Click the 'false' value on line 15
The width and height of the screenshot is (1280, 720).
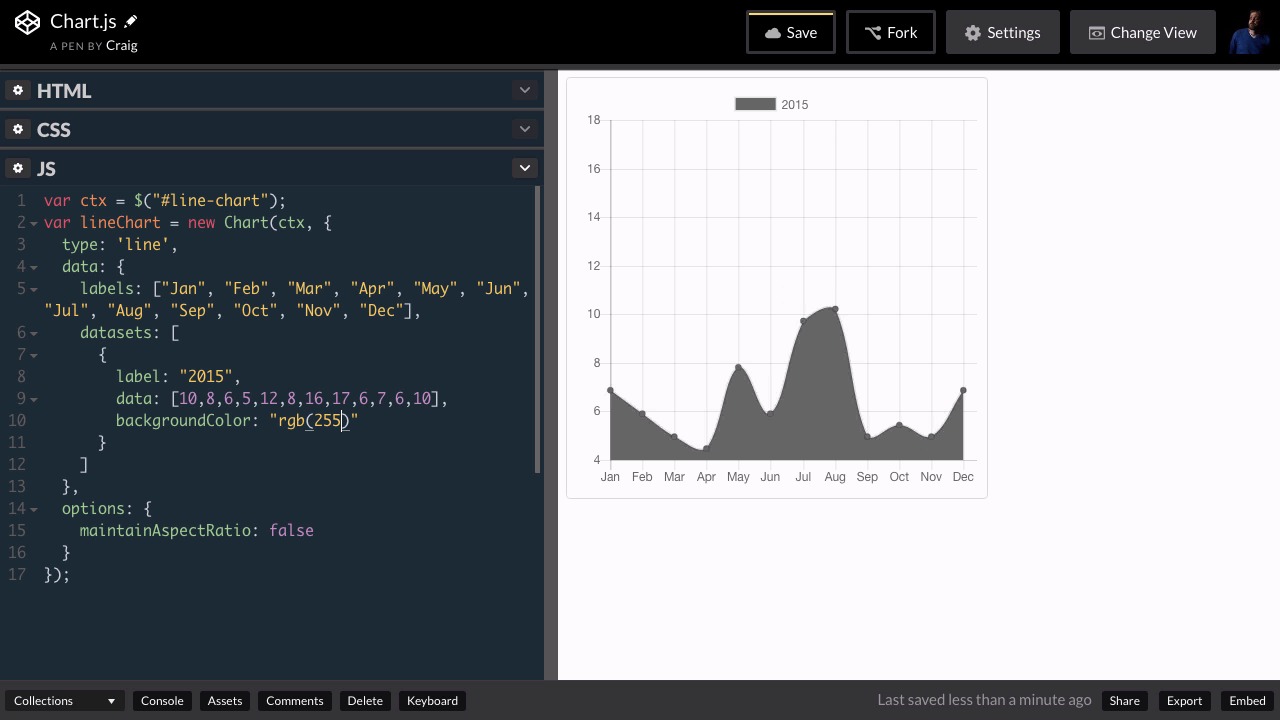[291, 531]
